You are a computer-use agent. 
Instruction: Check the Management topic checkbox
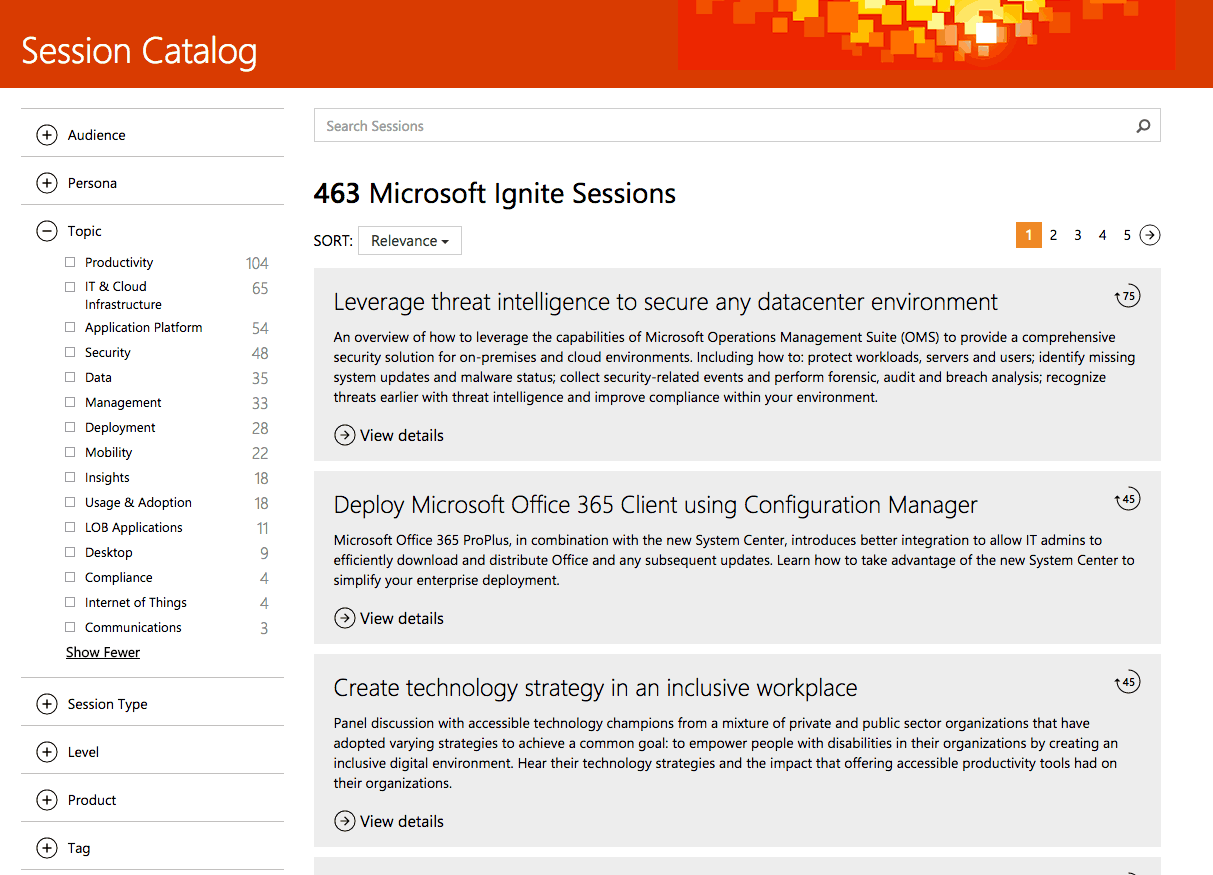[x=70, y=402]
